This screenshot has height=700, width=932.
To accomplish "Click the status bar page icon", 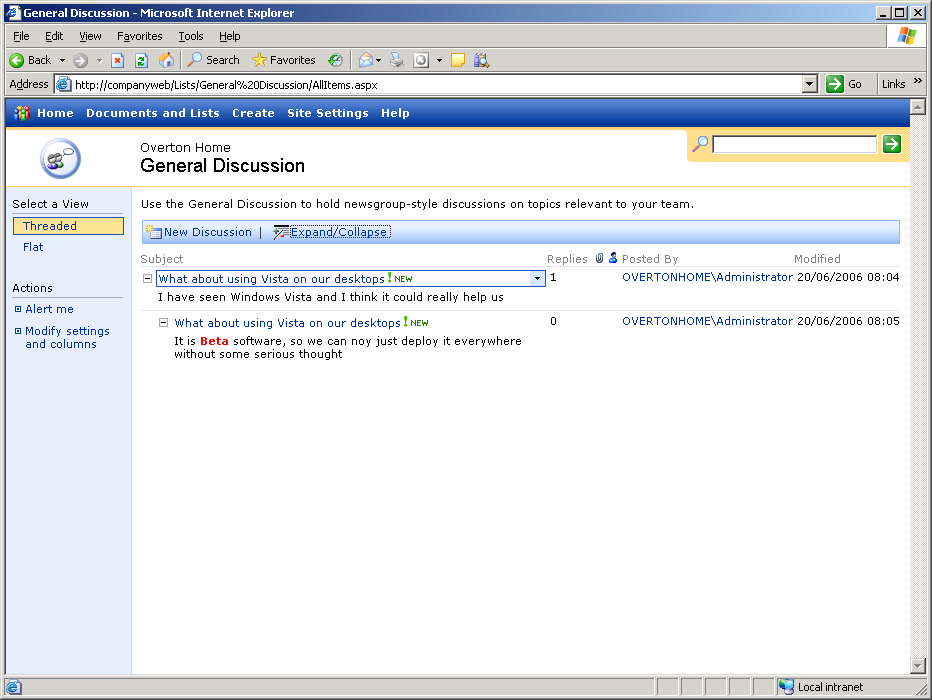I will [x=14, y=687].
